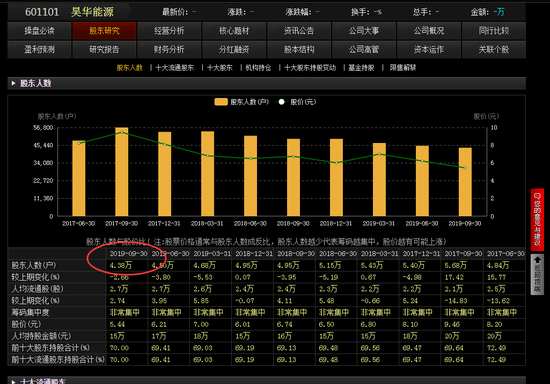Switch to the 公司高管 tab
550x384 pixels.
pos(364,49)
